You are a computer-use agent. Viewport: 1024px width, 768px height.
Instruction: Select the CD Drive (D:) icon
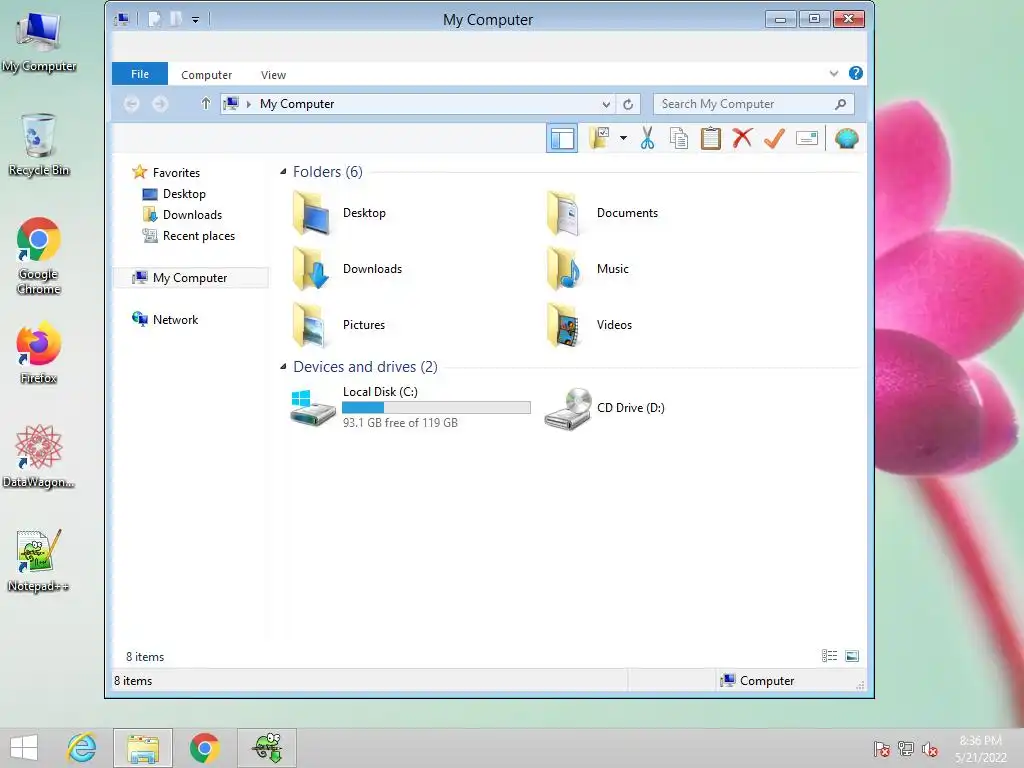click(x=569, y=408)
